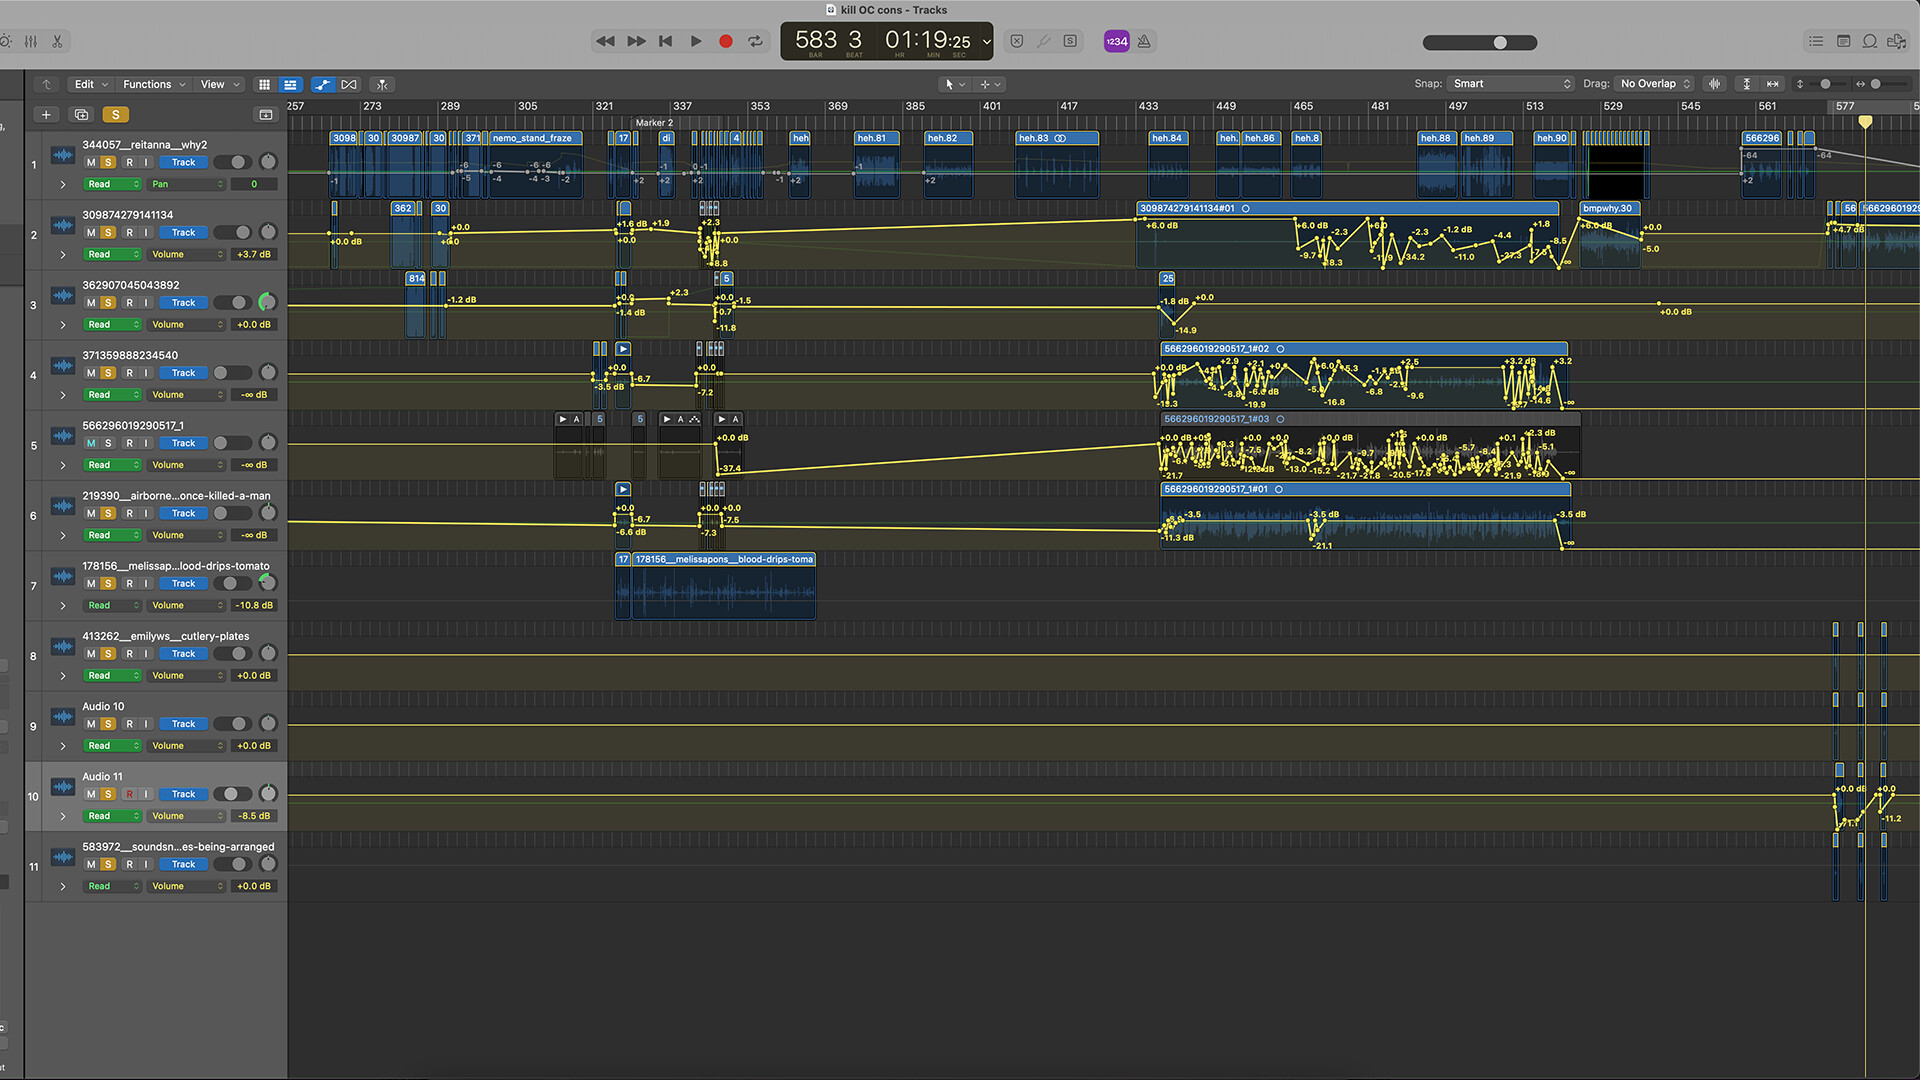The image size is (1920, 1080).
Task: Click the List Editors icon top right
Action: pyautogui.click(x=1815, y=41)
